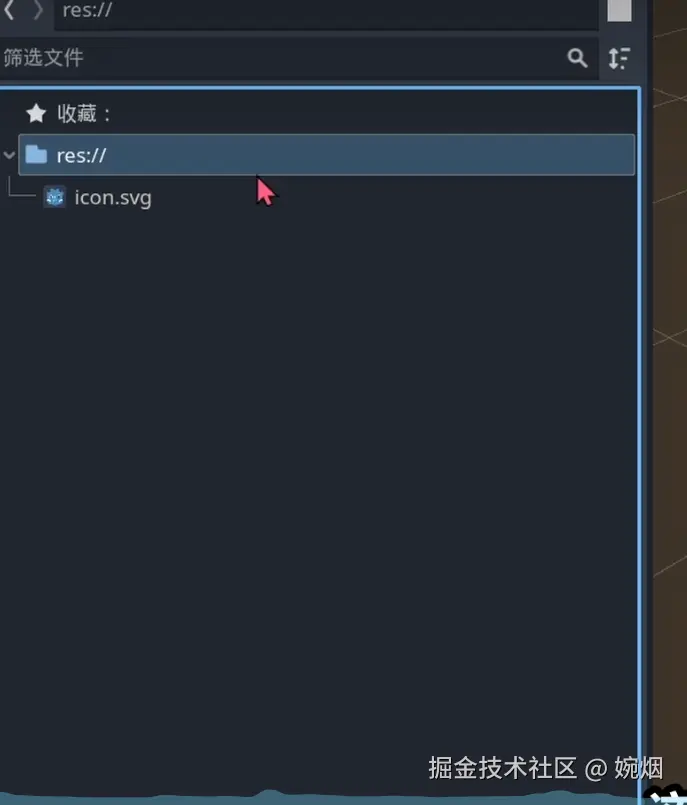Select the icon.svg file

(113, 198)
